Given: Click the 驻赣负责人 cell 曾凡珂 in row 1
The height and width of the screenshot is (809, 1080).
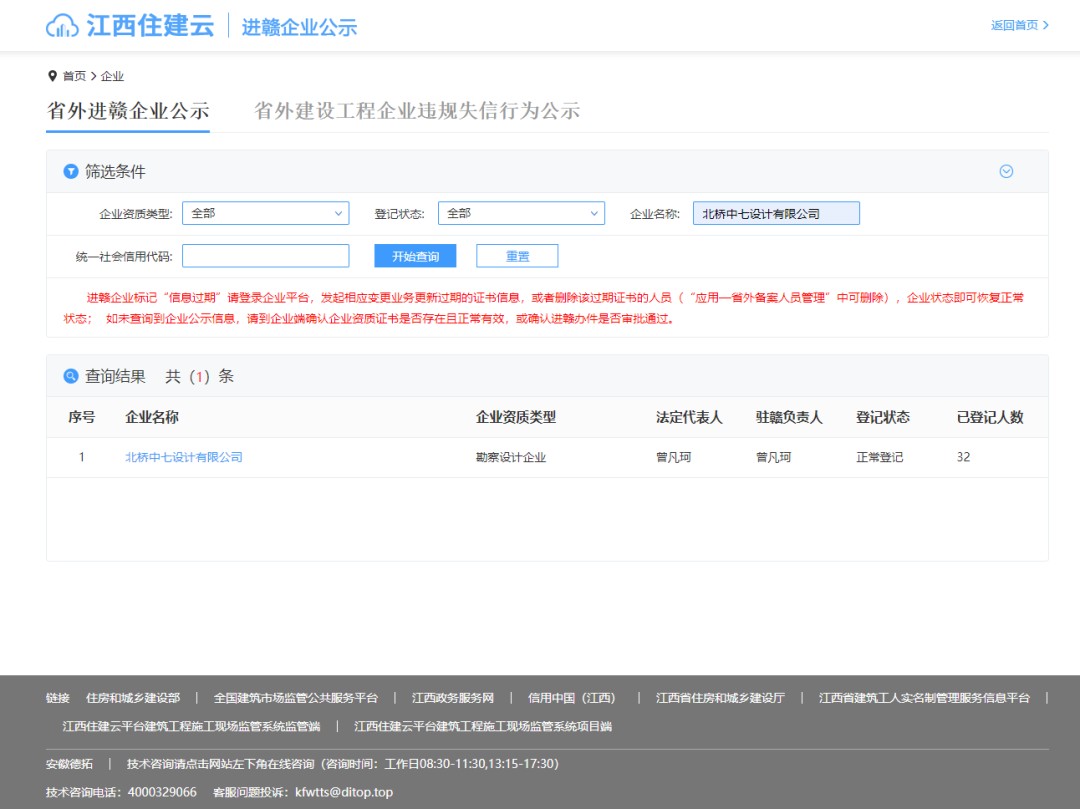Looking at the screenshot, I should [773, 457].
